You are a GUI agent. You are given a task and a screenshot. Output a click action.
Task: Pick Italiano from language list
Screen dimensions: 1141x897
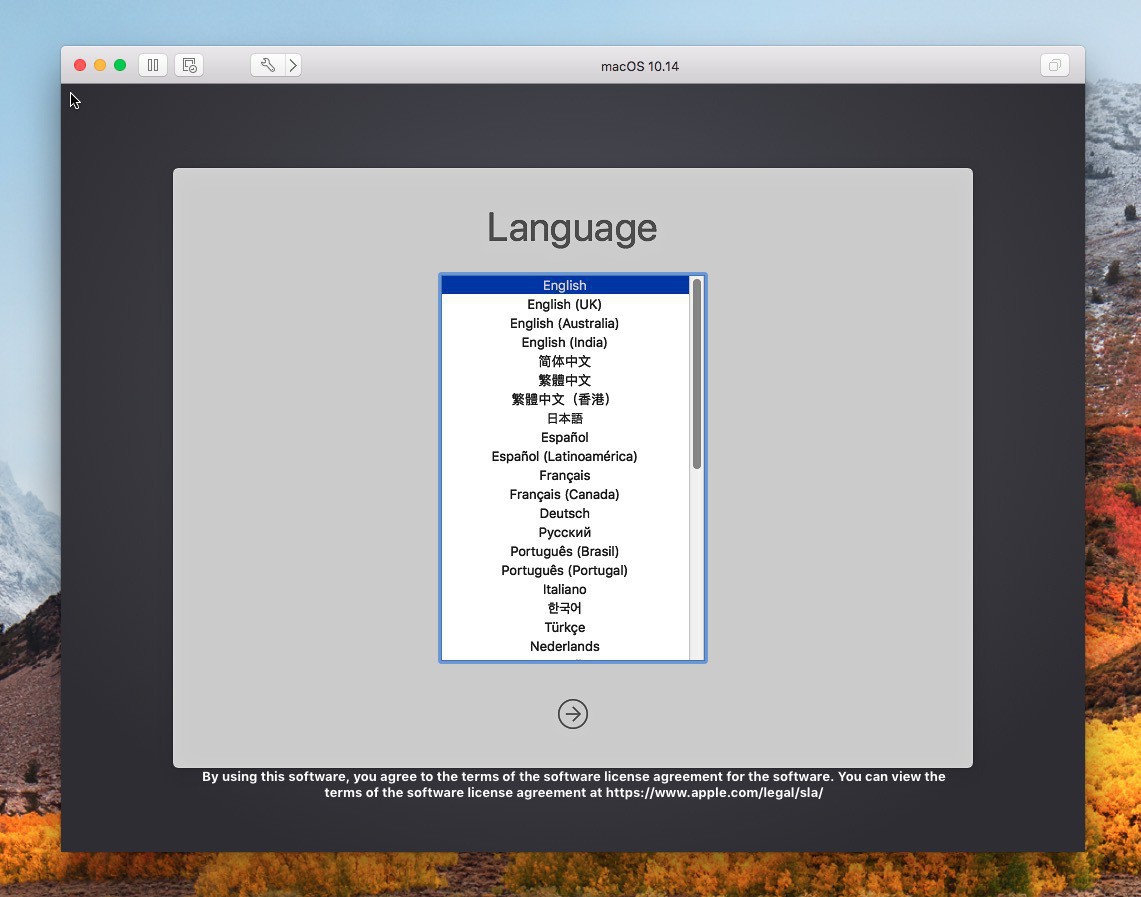click(564, 589)
